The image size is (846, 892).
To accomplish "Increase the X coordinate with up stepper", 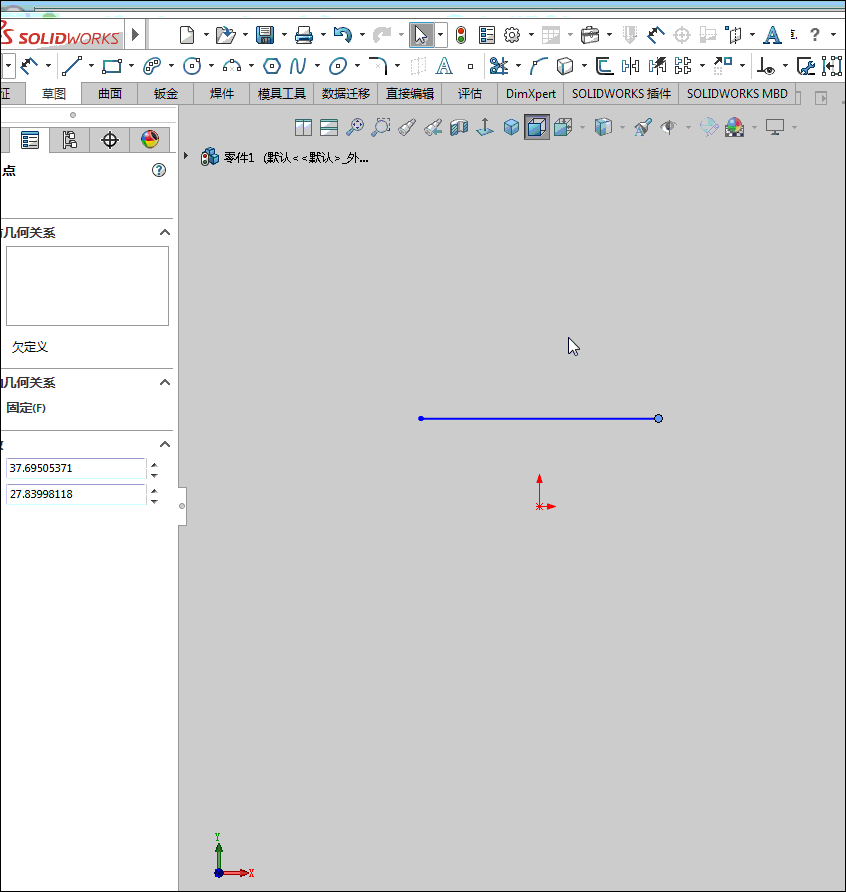I will coord(154,464).
